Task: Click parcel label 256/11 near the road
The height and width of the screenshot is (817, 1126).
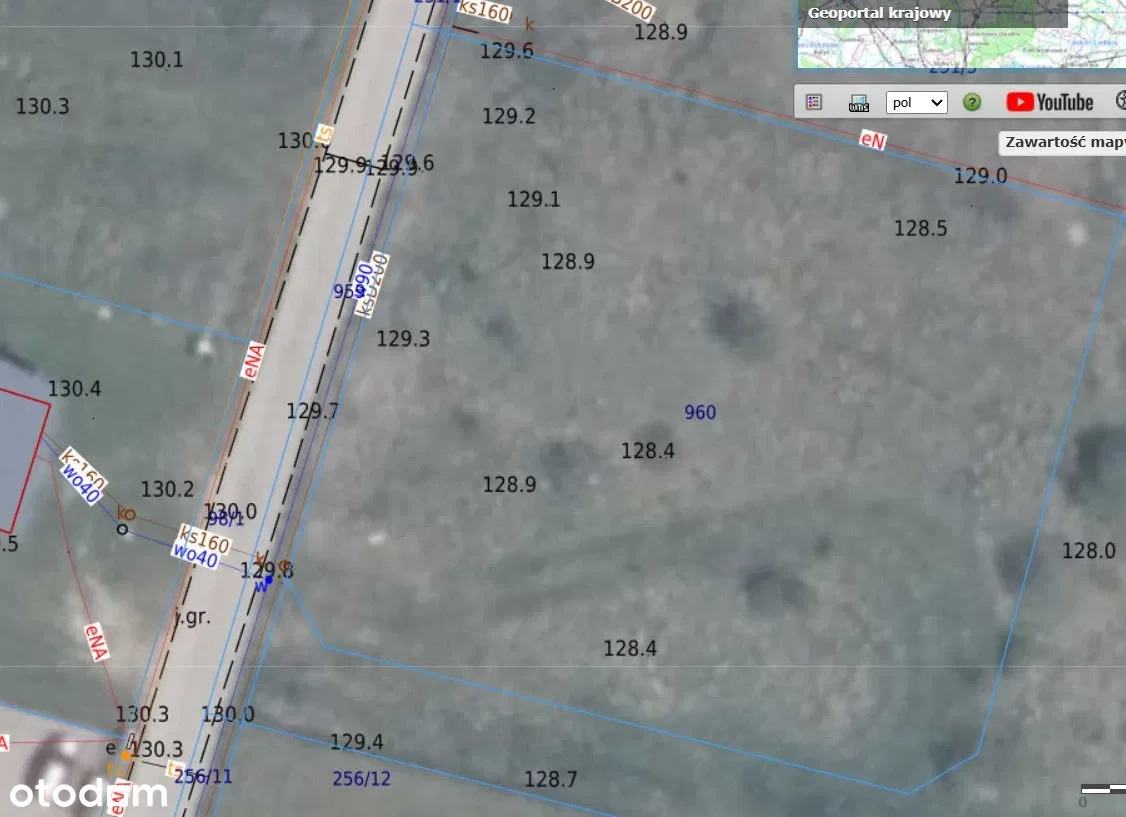Action: pyautogui.click(x=203, y=776)
